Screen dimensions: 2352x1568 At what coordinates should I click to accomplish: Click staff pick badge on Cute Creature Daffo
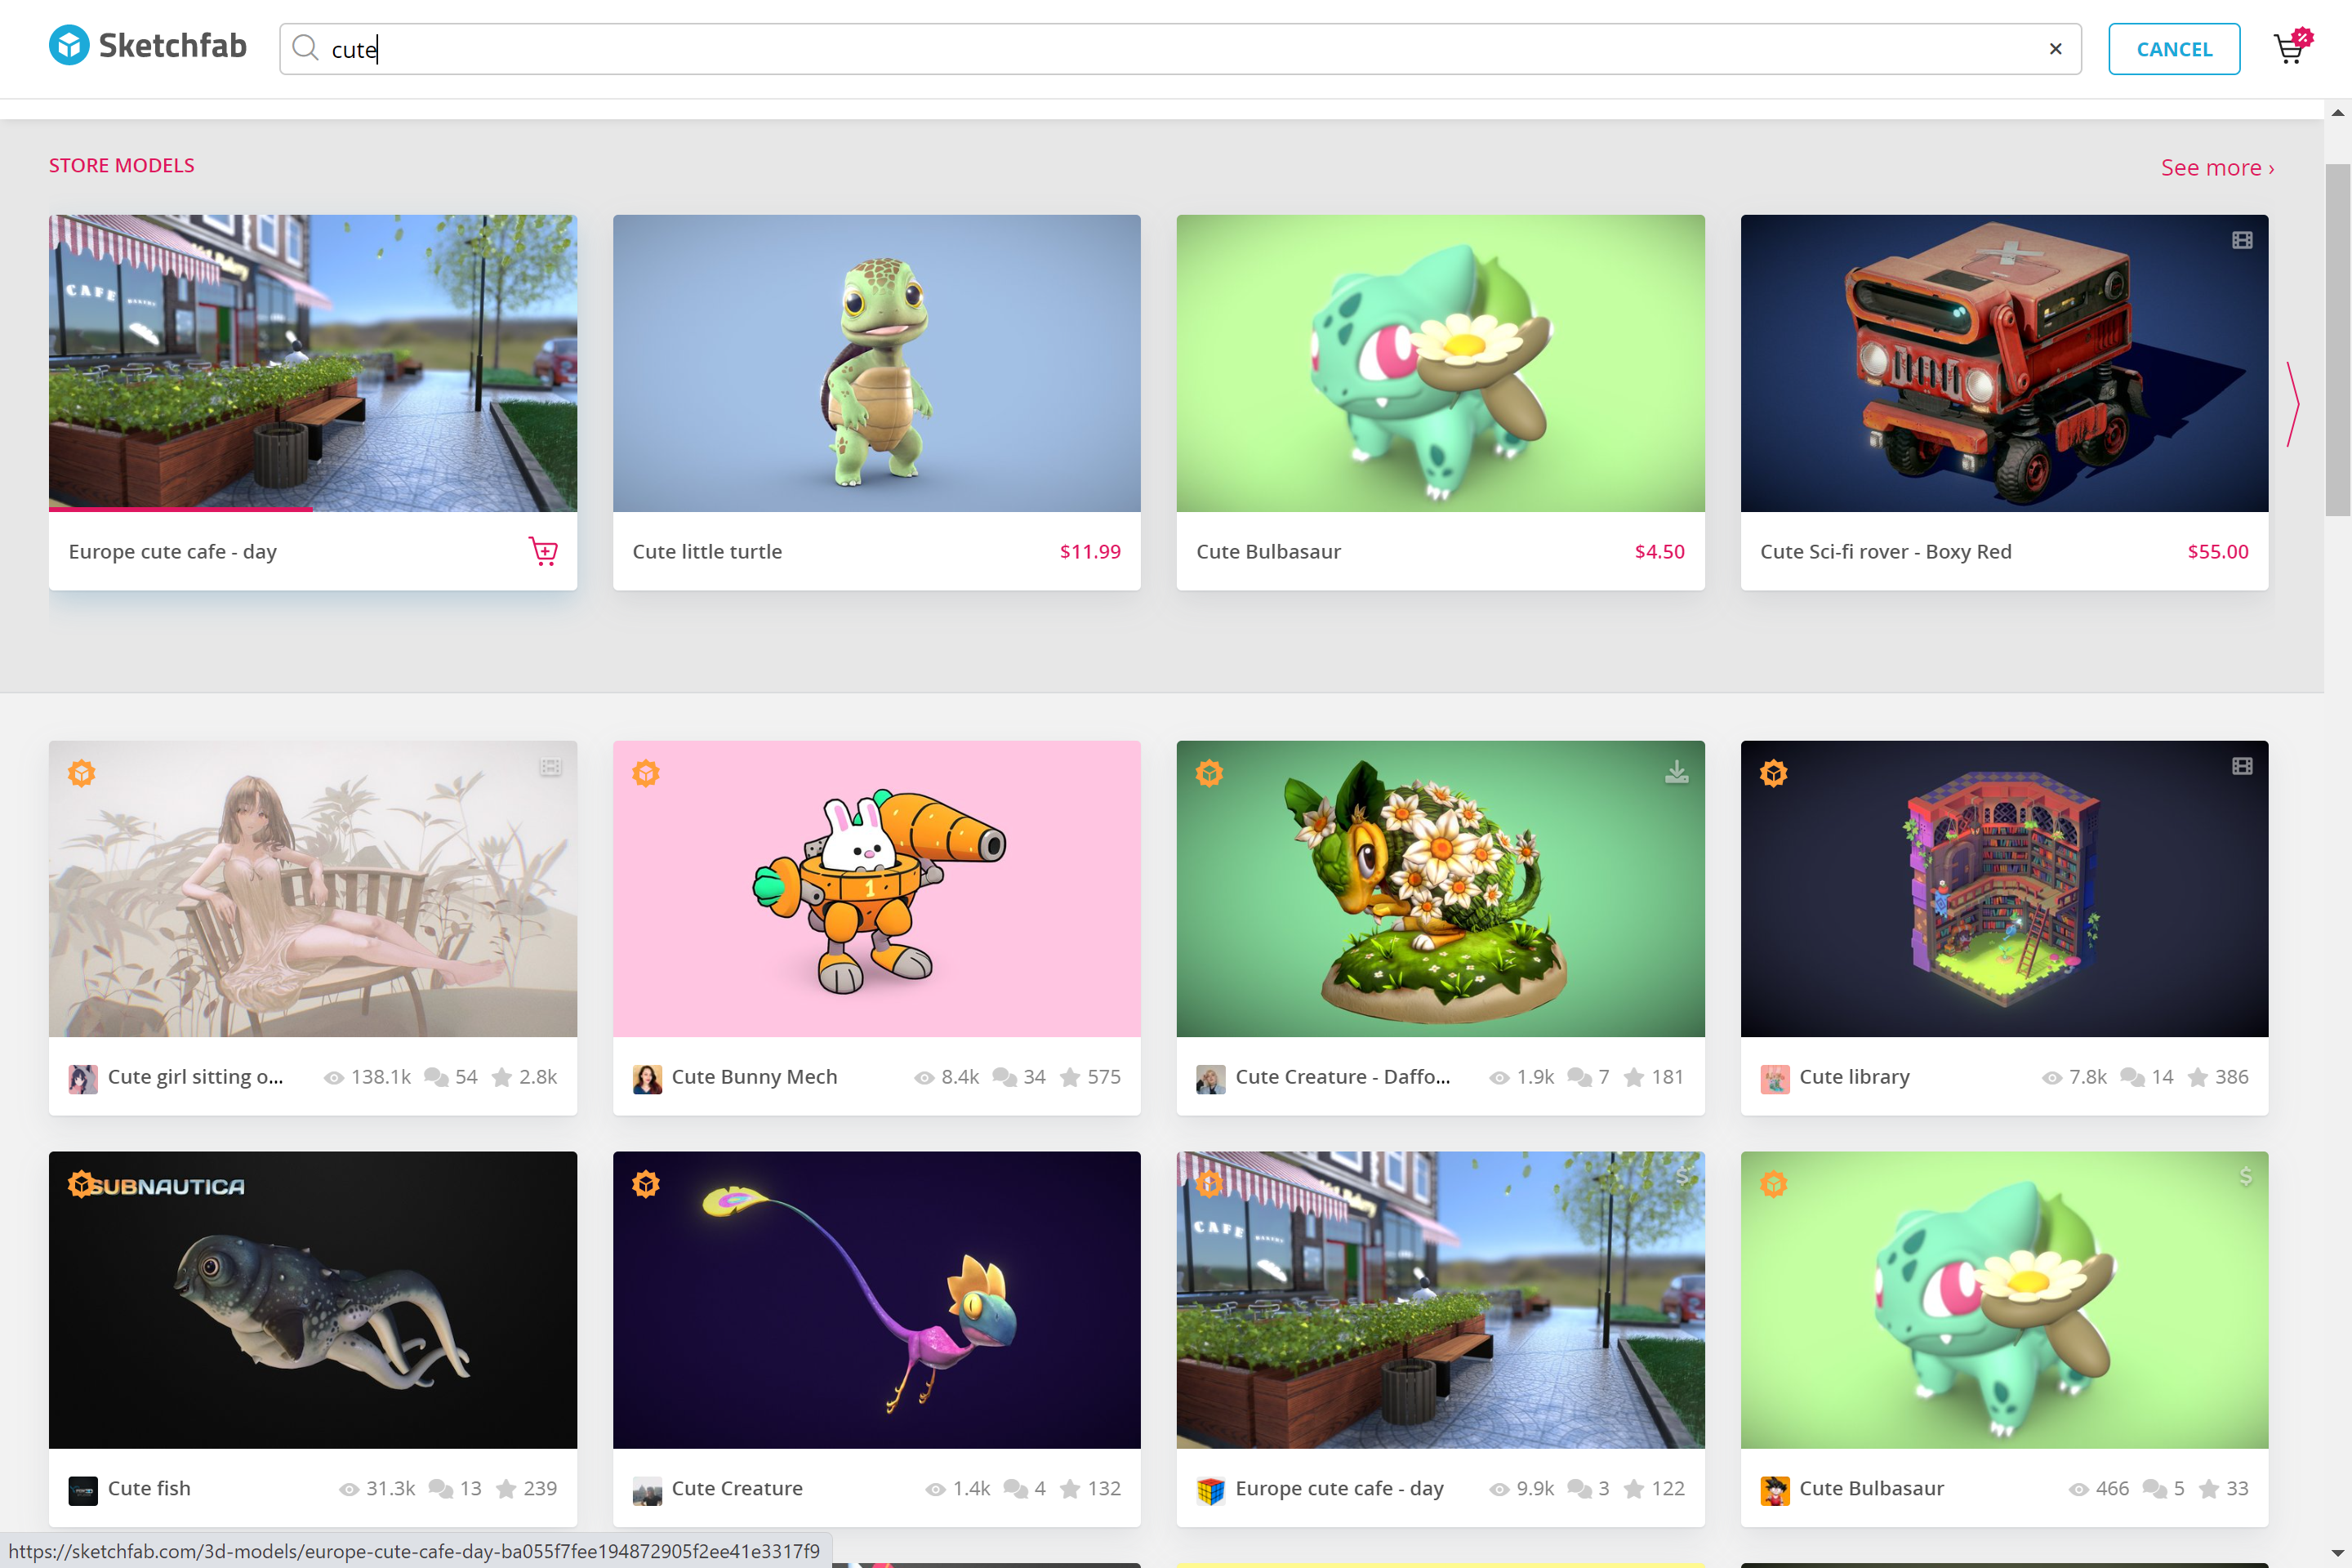pos(1210,773)
